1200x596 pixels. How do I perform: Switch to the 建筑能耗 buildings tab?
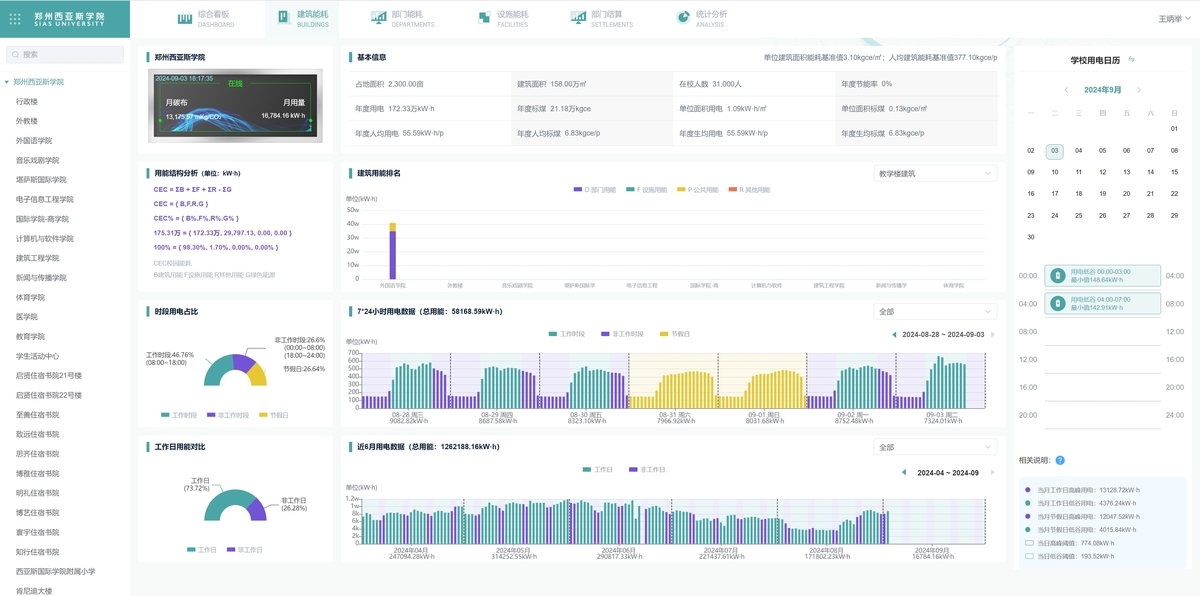coord(304,18)
